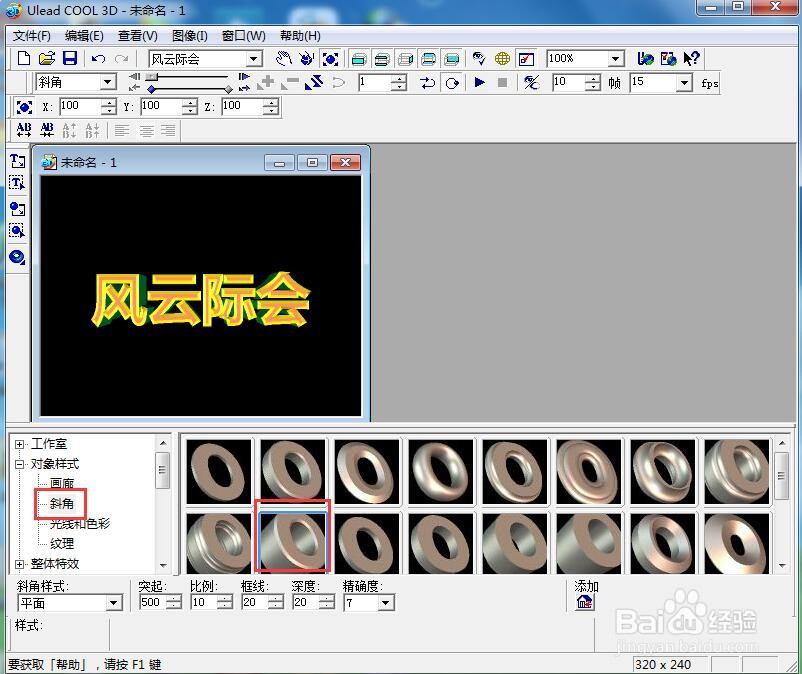Expand the 工作室 tree node

pos(19,444)
